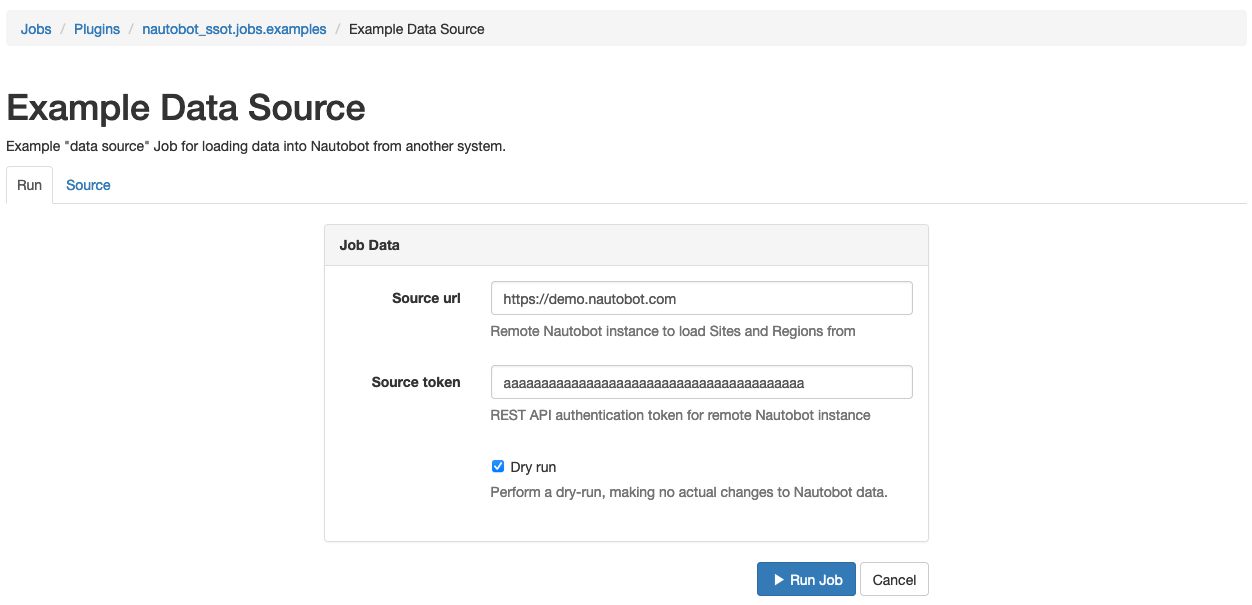Click the Dry run label text
The height and width of the screenshot is (605, 1252).
pyautogui.click(x=533, y=467)
